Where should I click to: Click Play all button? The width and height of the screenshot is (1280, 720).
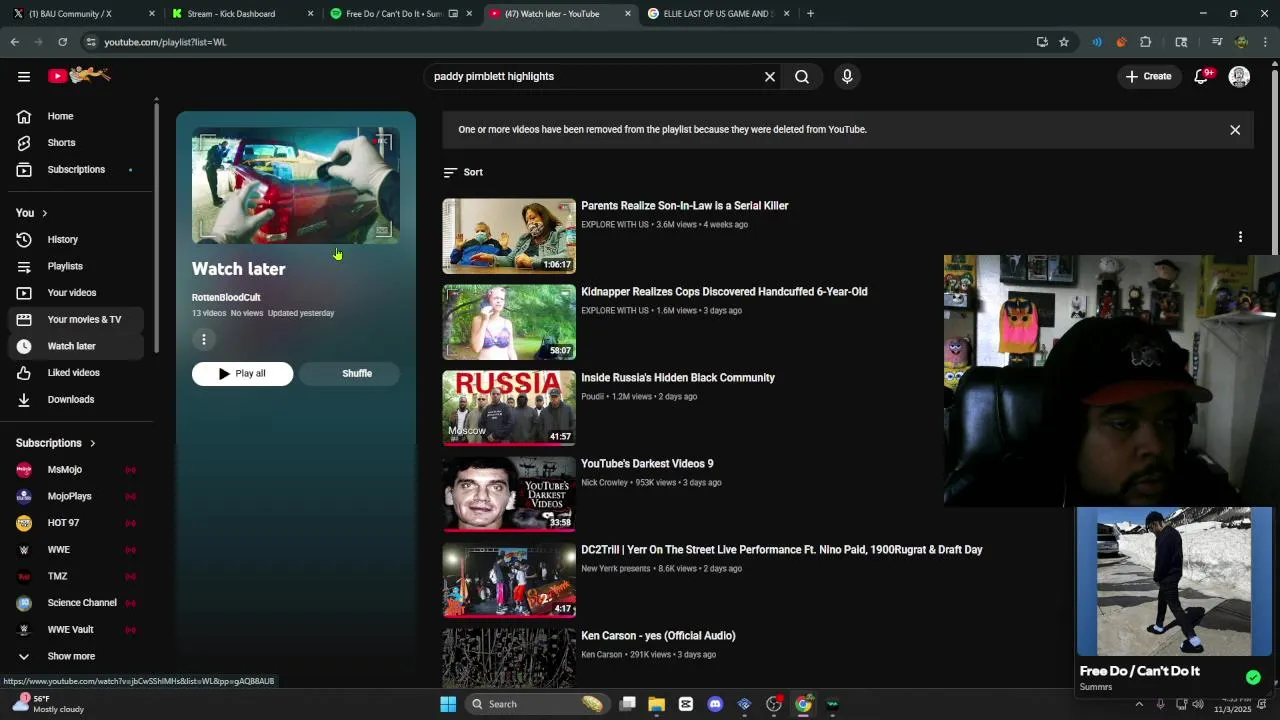click(x=242, y=374)
